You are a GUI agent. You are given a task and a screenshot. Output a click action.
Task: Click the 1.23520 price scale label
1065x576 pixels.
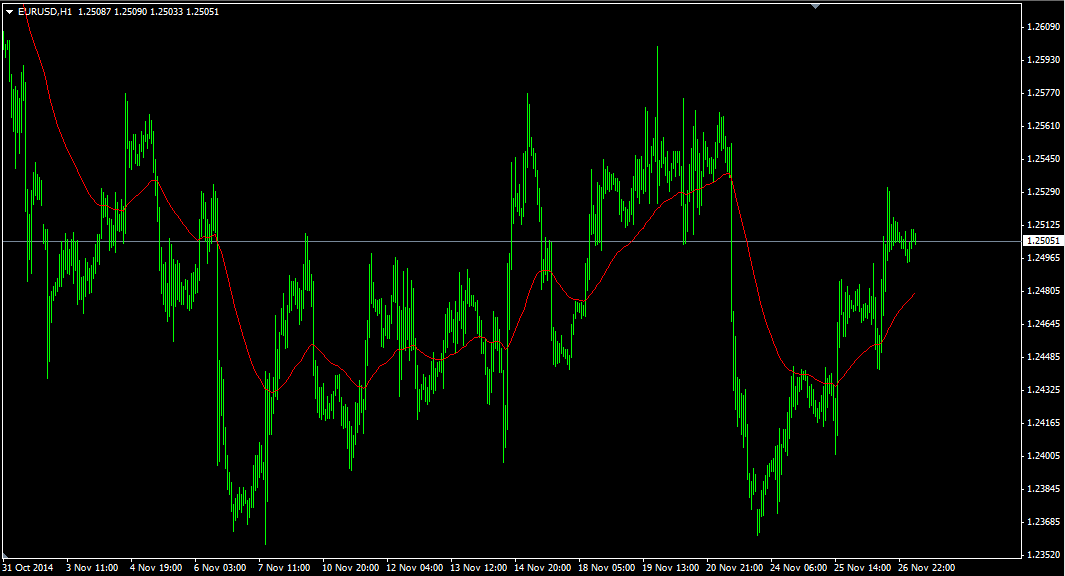[x=1043, y=554]
